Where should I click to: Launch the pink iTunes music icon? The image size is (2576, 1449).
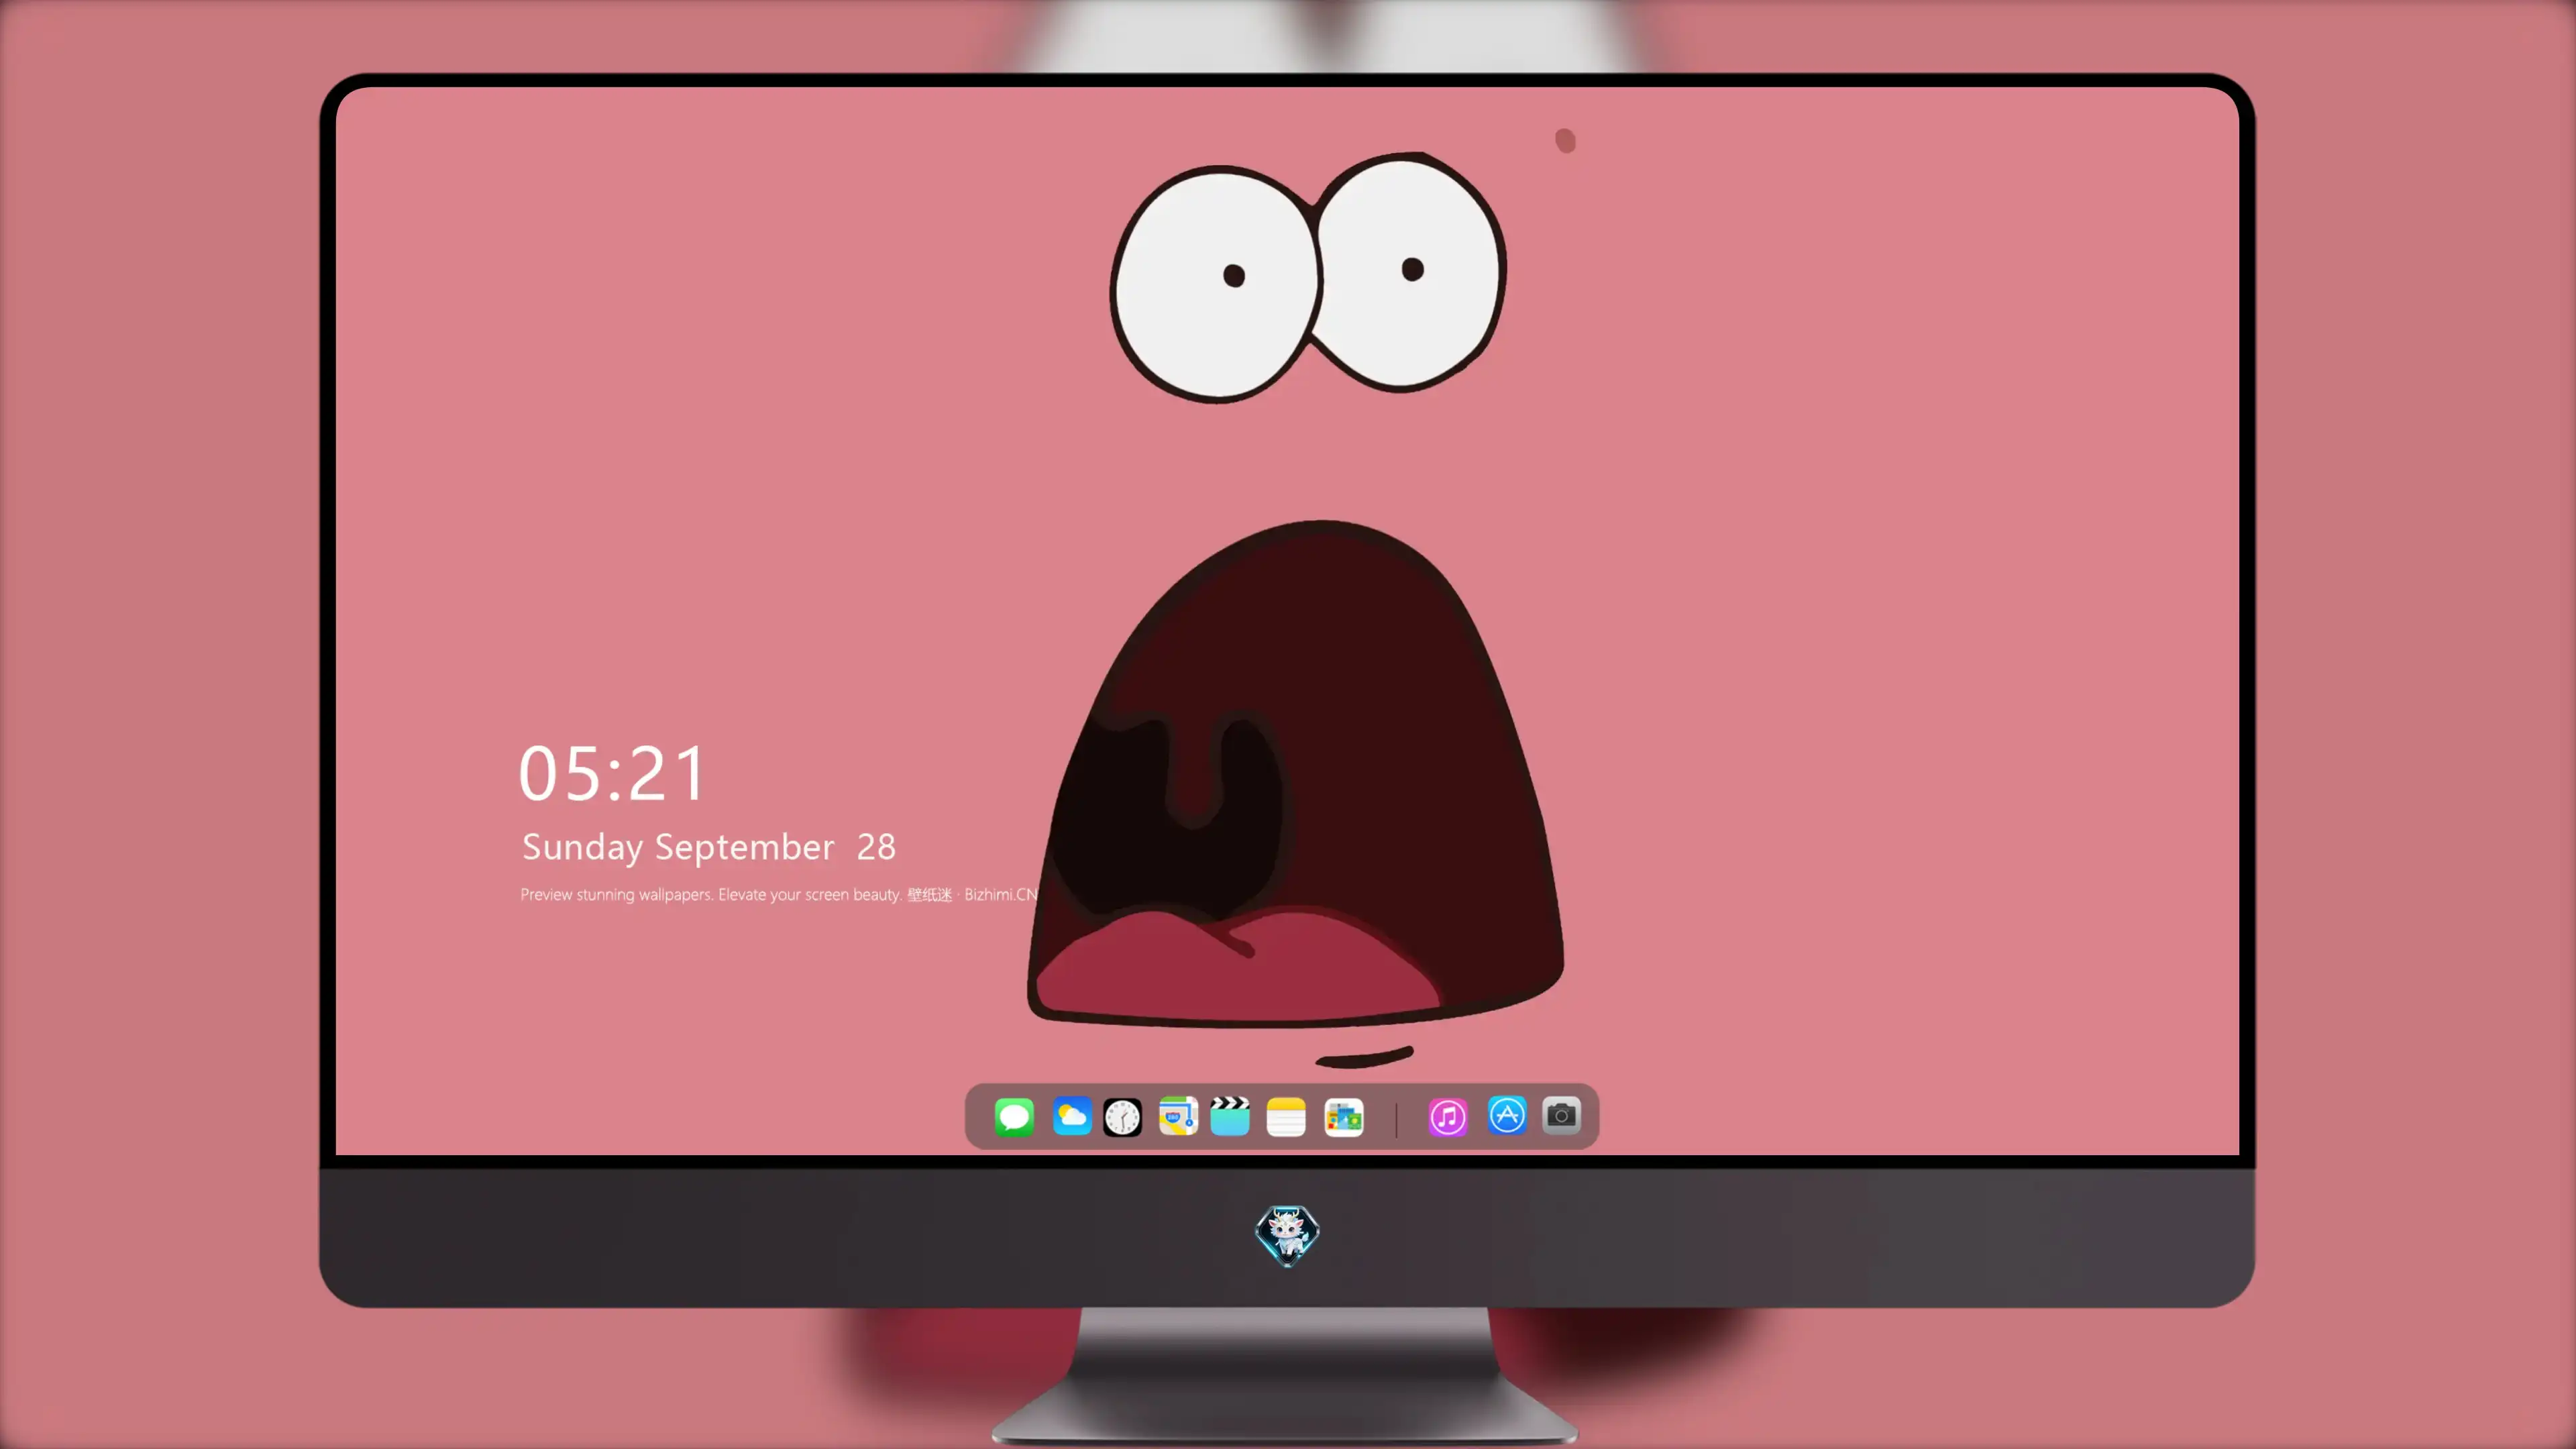click(1448, 1117)
